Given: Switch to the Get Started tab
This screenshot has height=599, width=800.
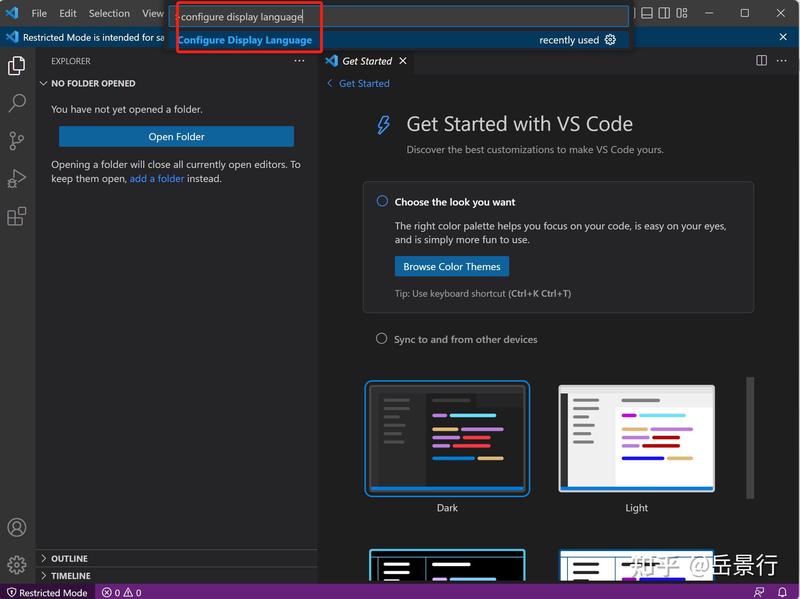Looking at the screenshot, I should tap(367, 61).
